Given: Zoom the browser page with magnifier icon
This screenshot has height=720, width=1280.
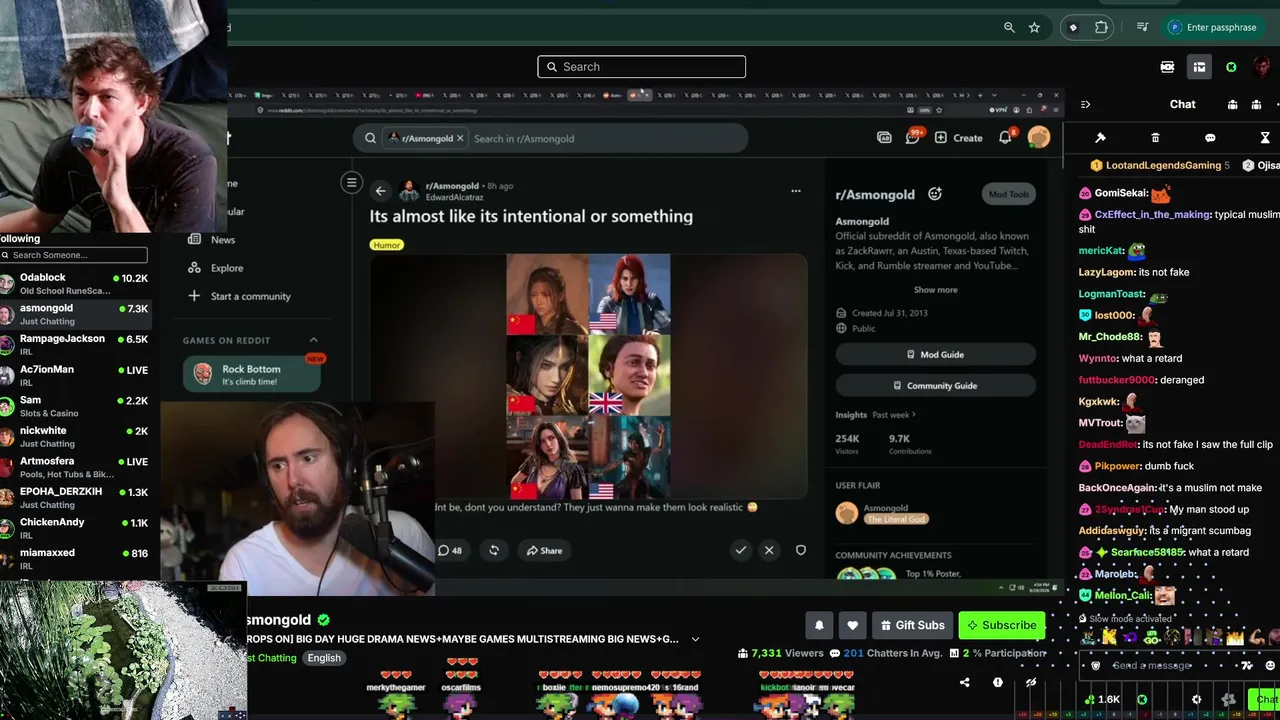Looking at the screenshot, I should (1009, 27).
